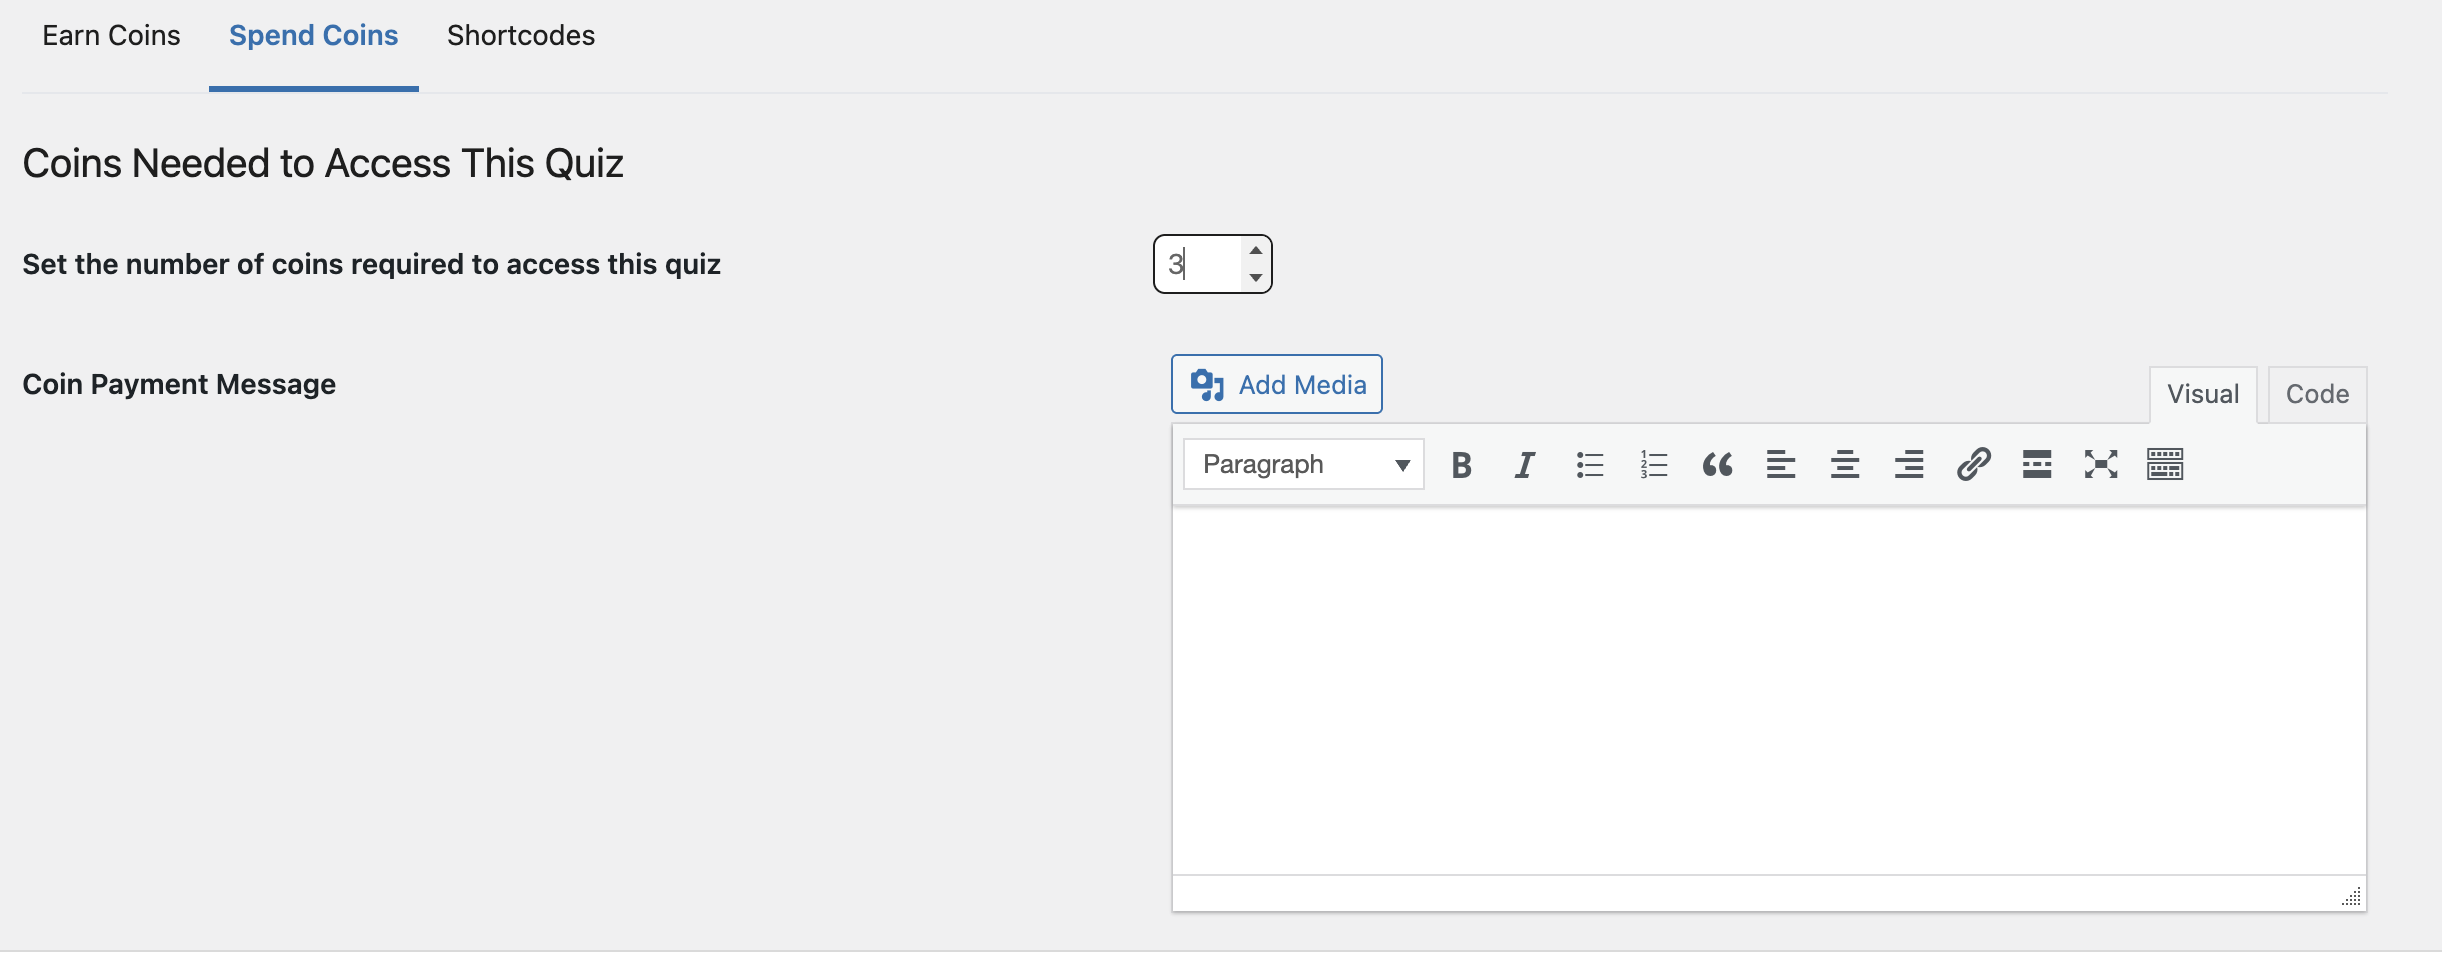The width and height of the screenshot is (2442, 958).
Task: Toggle the editor toolbar
Action: 2165,465
